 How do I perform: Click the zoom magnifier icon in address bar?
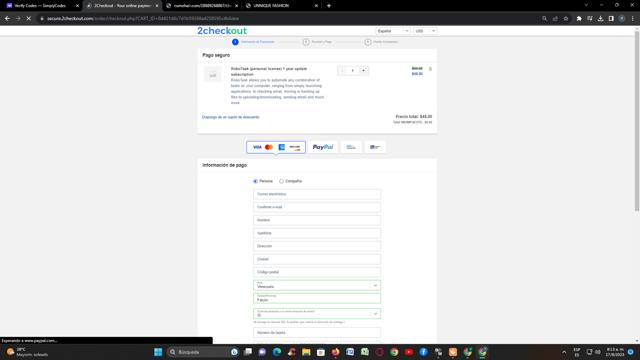544,18
